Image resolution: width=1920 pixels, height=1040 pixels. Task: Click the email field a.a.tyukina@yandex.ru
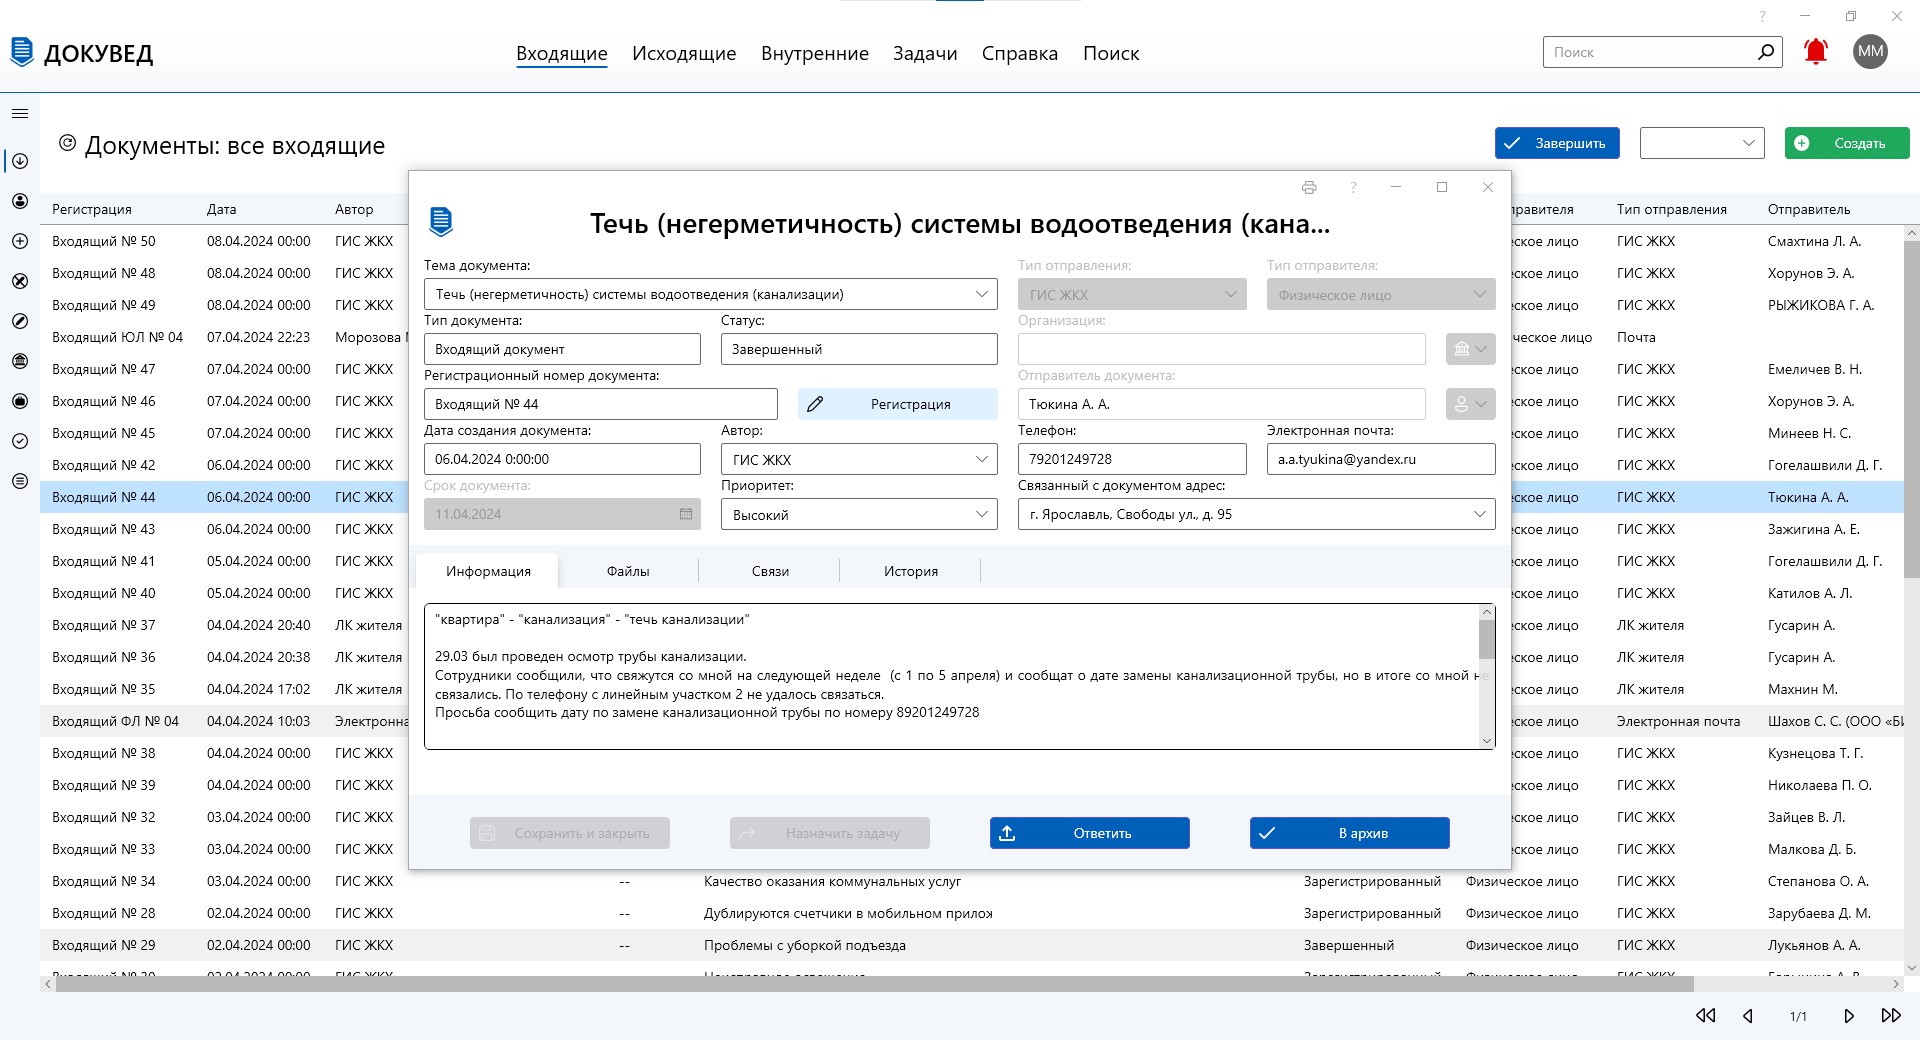tap(1381, 459)
